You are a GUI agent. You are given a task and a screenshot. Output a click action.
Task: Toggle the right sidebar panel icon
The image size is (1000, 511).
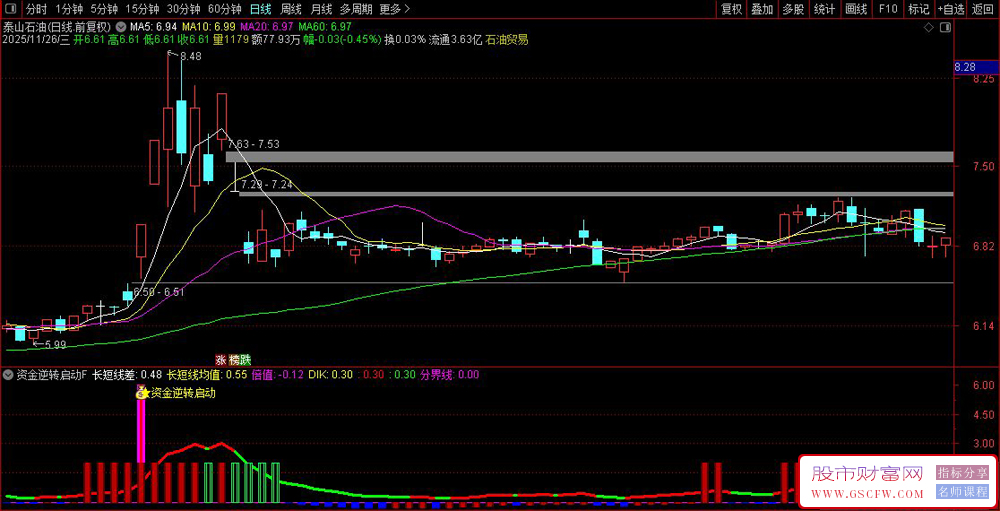tap(945, 27)
